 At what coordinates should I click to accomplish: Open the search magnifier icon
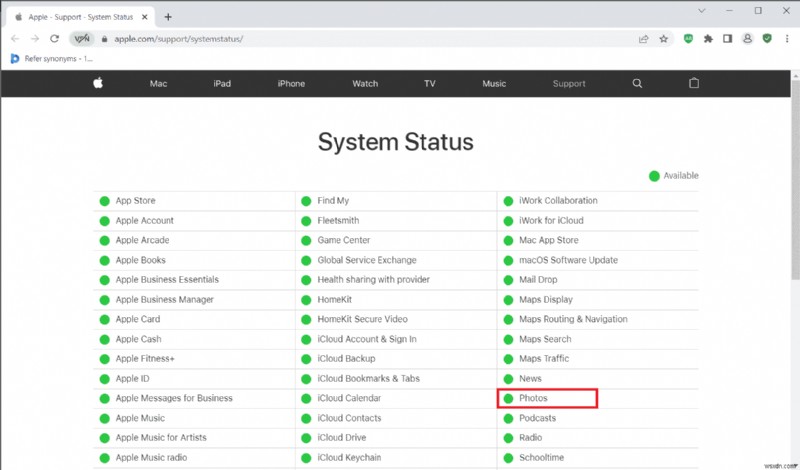pos(637,83)
